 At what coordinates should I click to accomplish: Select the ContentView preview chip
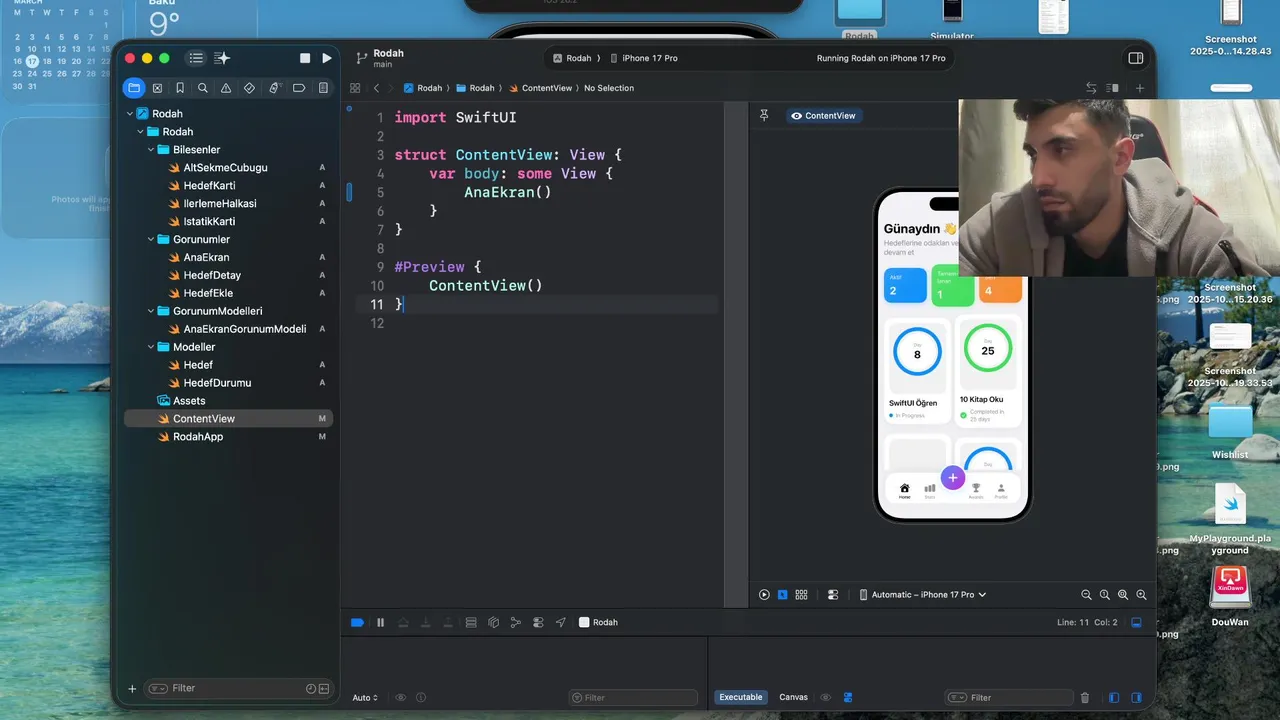824,116
